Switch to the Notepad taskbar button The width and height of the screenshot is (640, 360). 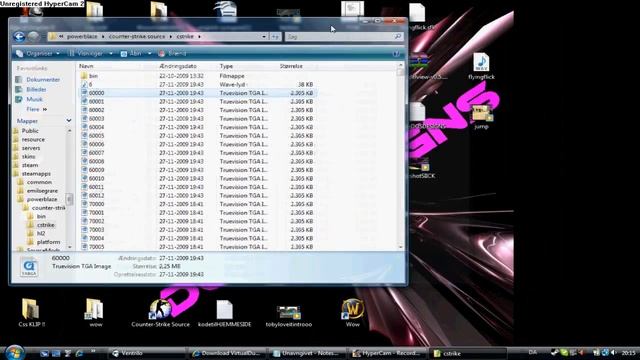click(308, 353)
